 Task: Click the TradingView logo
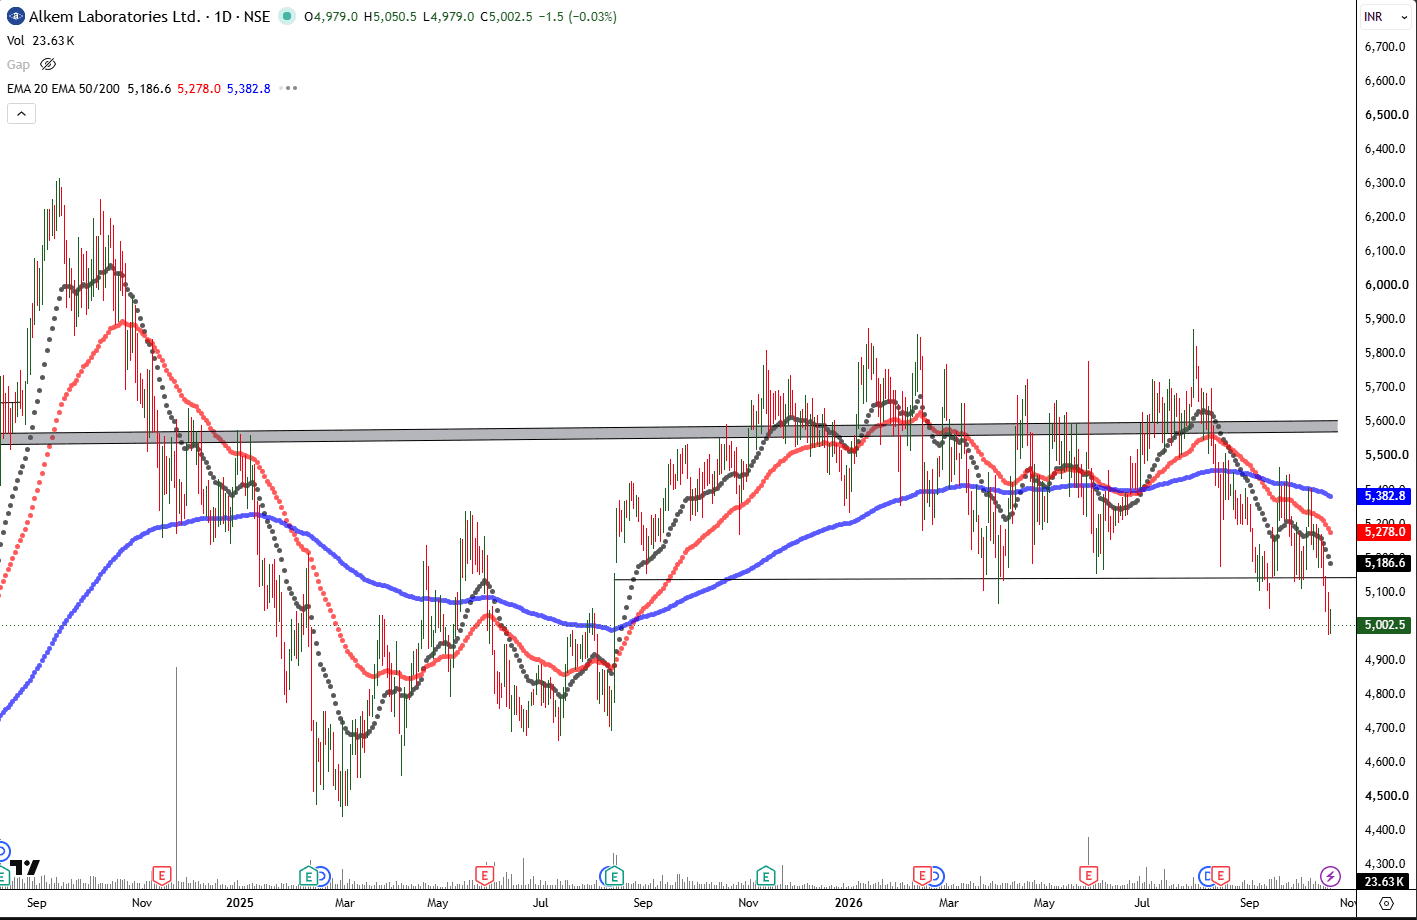point(24,868)
